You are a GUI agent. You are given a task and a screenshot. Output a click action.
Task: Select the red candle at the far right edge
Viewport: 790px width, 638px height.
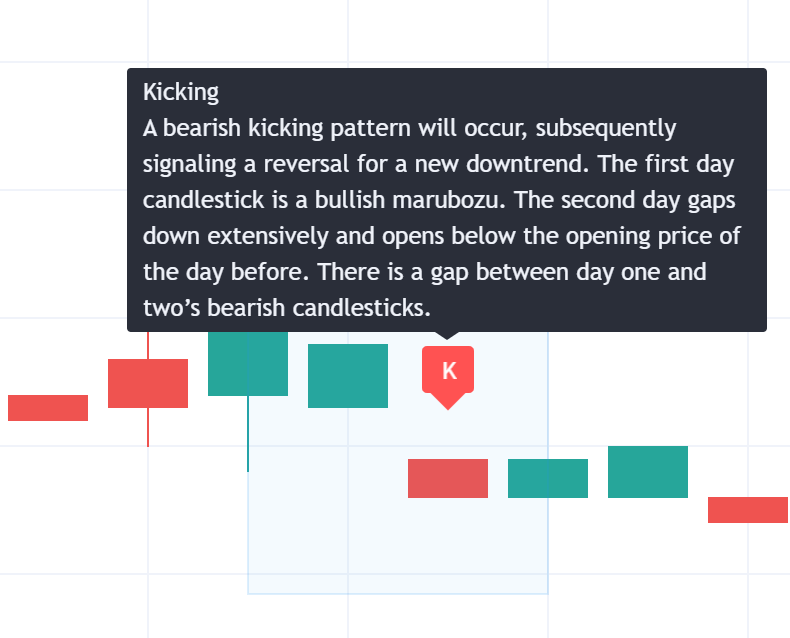(748, 510)
